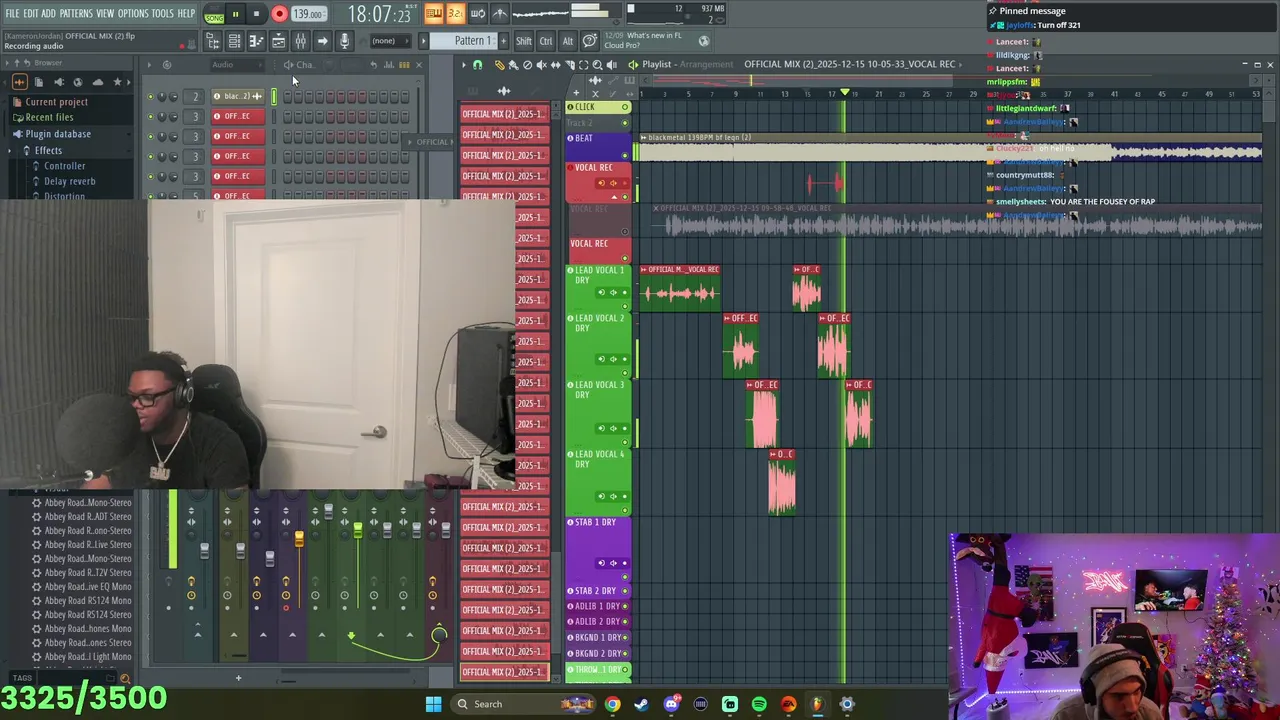Open the FILE menu
This screenshot has width=1280, height=720.
click(x=12, y=13)
